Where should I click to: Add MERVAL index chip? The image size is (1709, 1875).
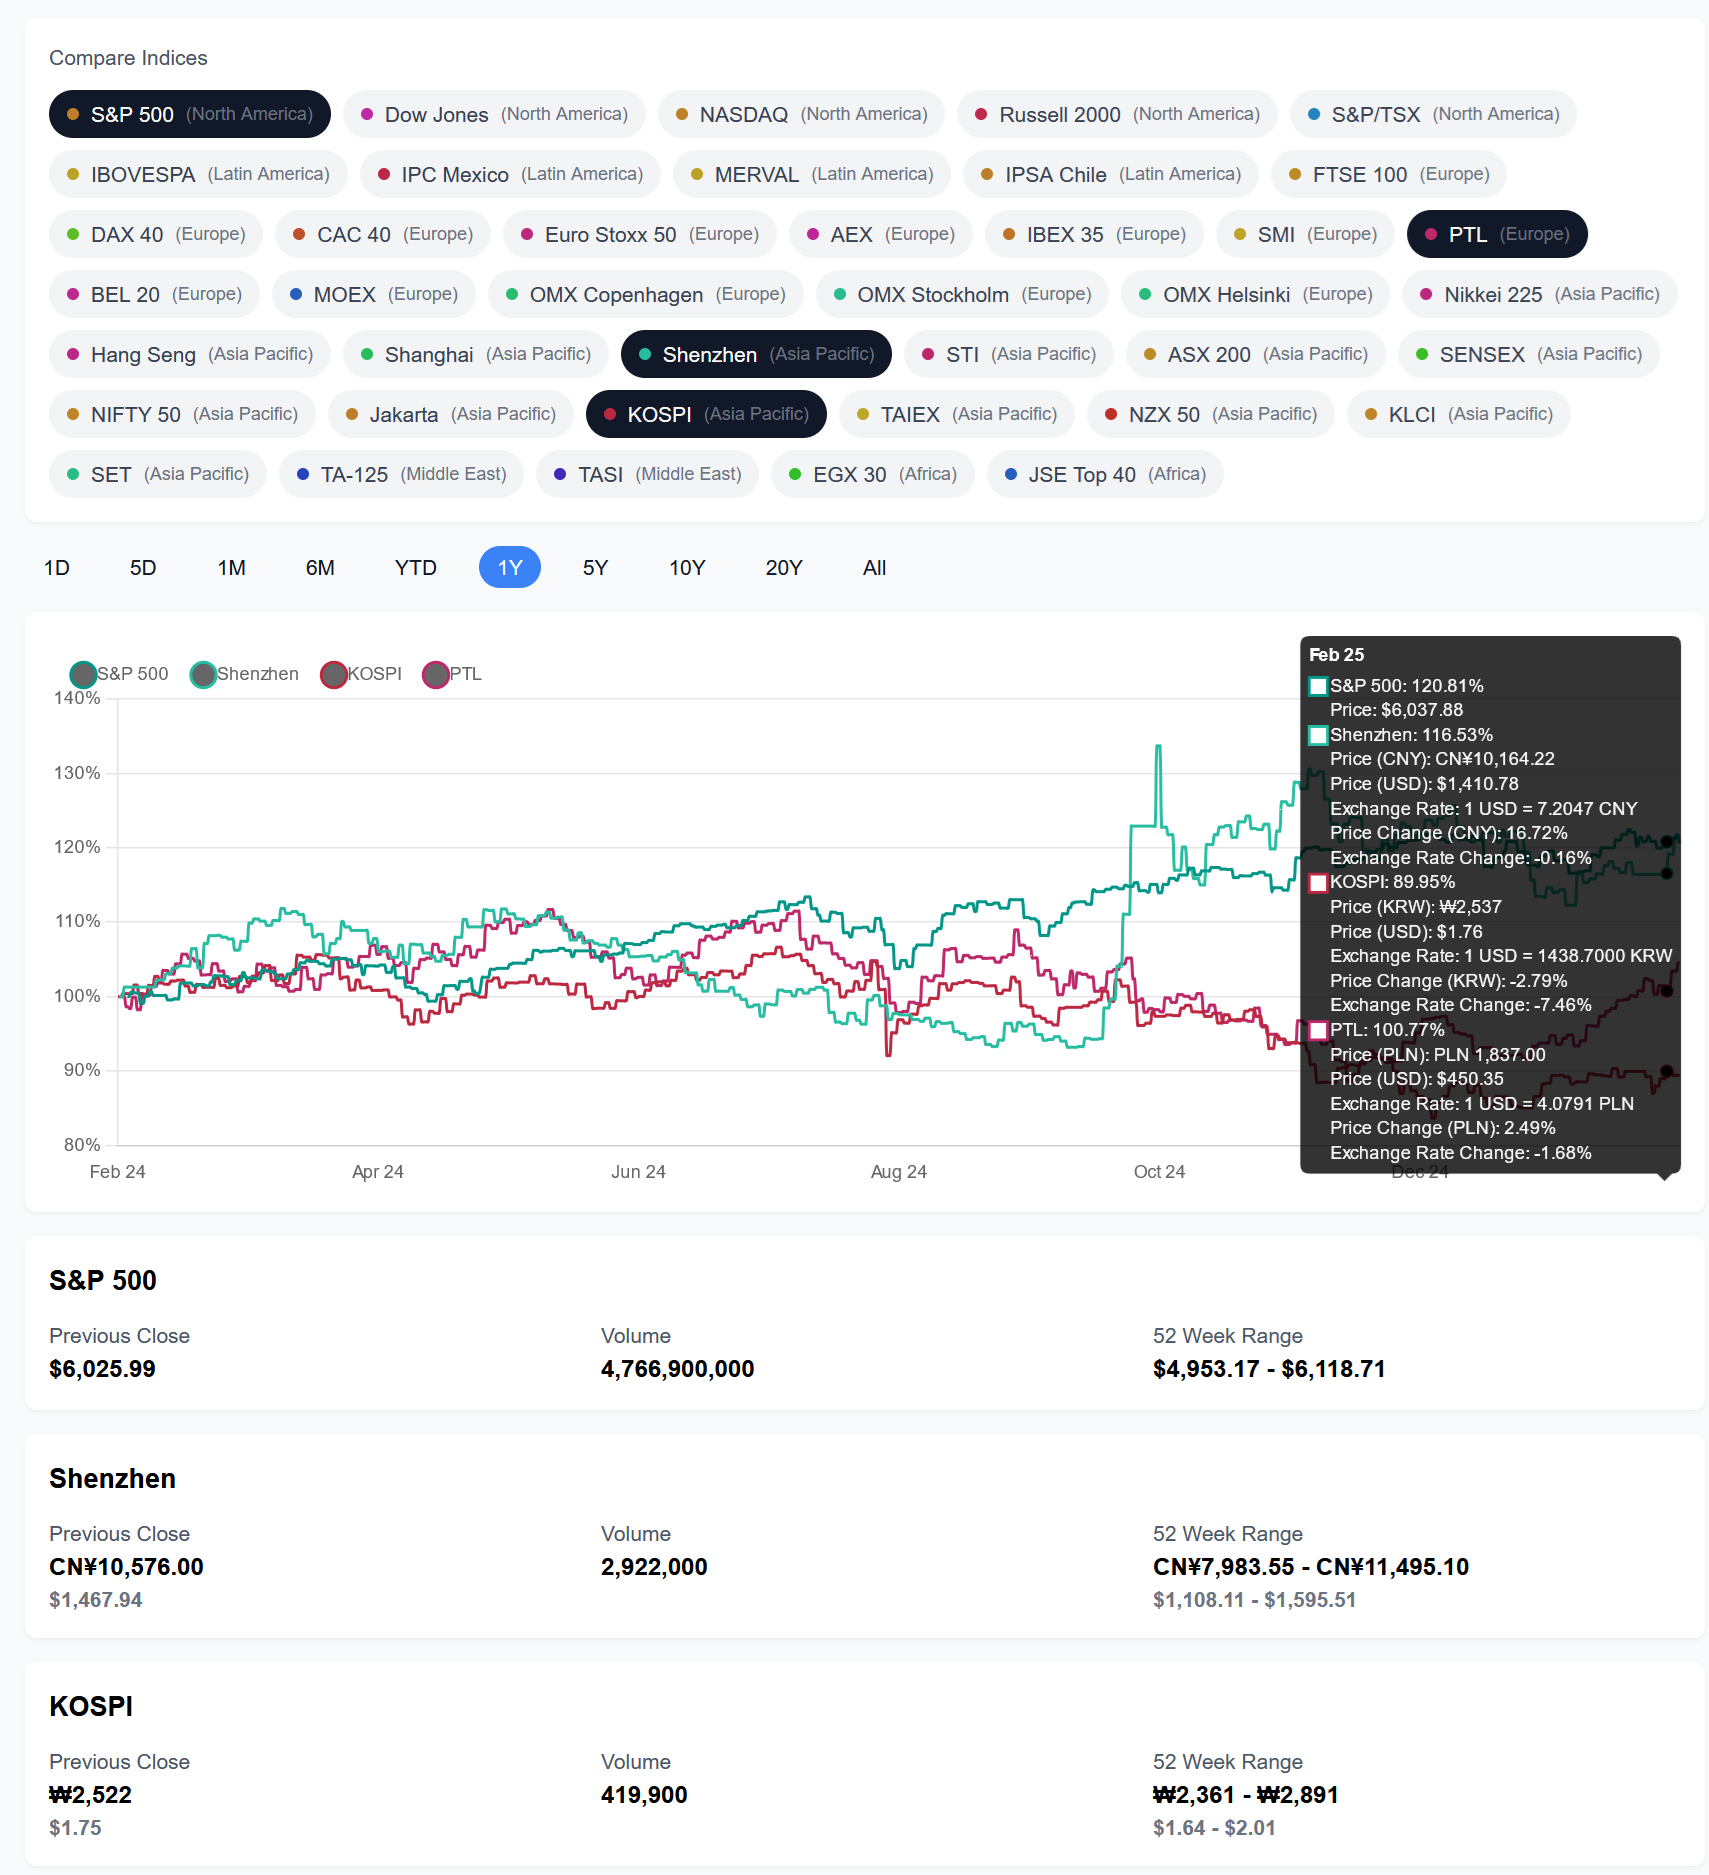[x=812, y=174]
